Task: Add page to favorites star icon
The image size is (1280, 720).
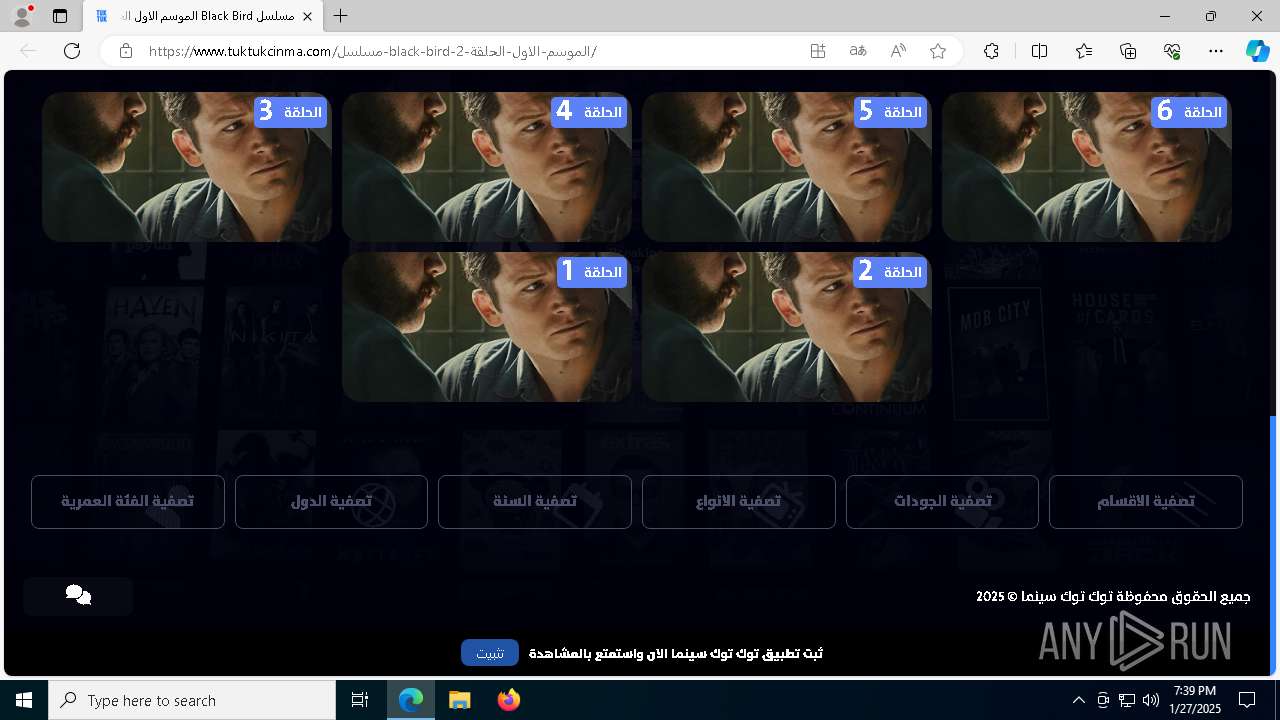Action: coord(938,51)
